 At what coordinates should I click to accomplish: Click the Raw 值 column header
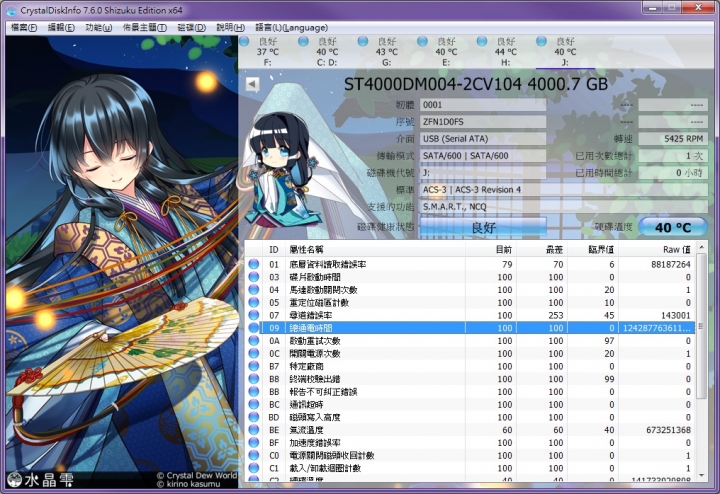[x=657, y=249]
